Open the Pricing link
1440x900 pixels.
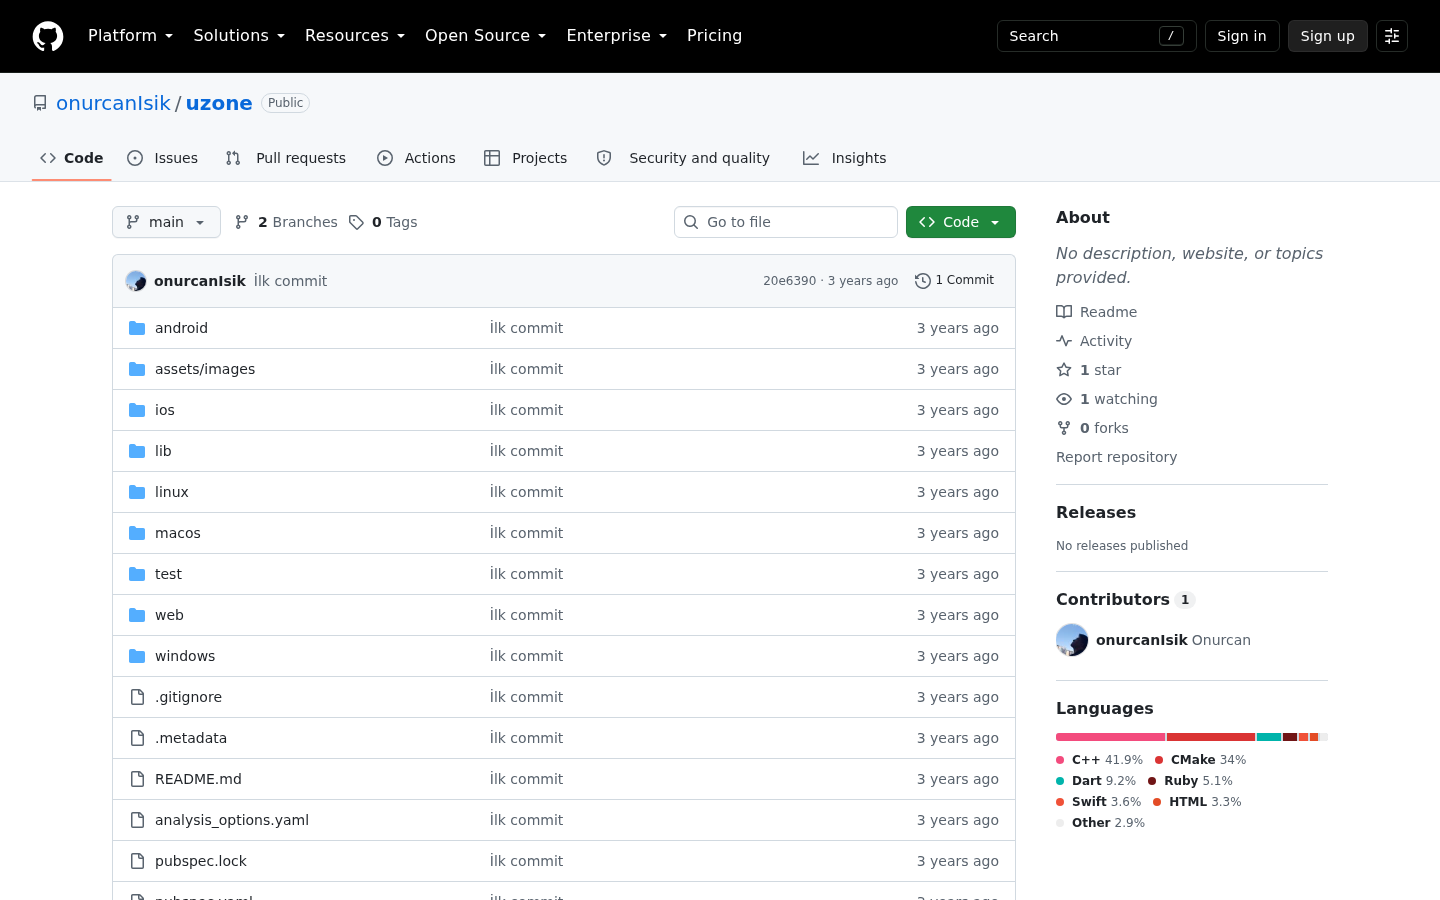[714, 36]
